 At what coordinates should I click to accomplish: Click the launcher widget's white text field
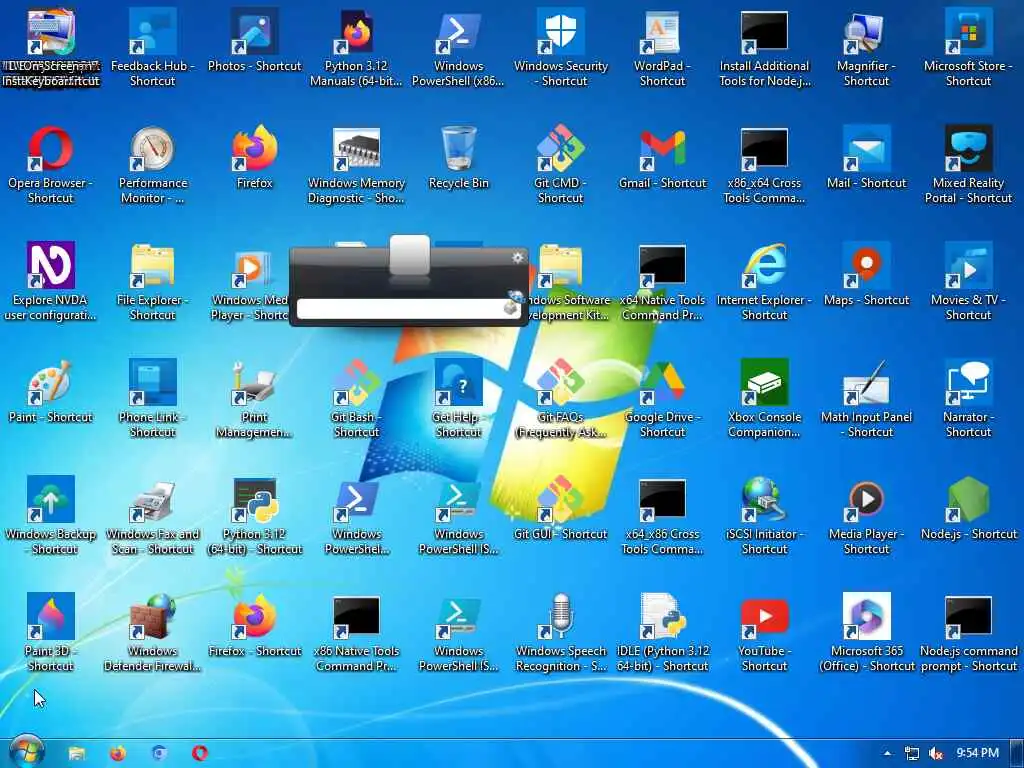point(408,309)
